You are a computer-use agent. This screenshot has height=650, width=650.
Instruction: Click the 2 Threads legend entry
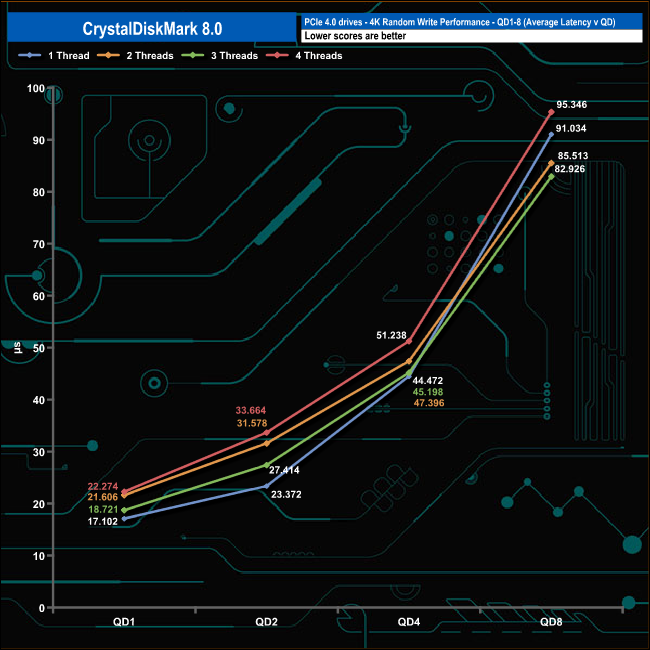[135, 56]
